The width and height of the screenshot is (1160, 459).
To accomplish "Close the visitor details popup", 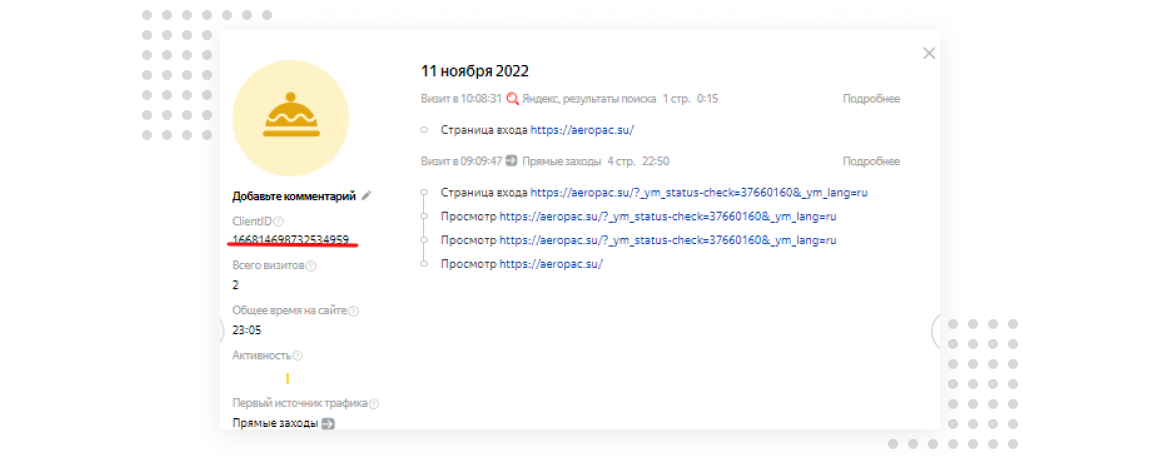I will [x=929, y=54].
